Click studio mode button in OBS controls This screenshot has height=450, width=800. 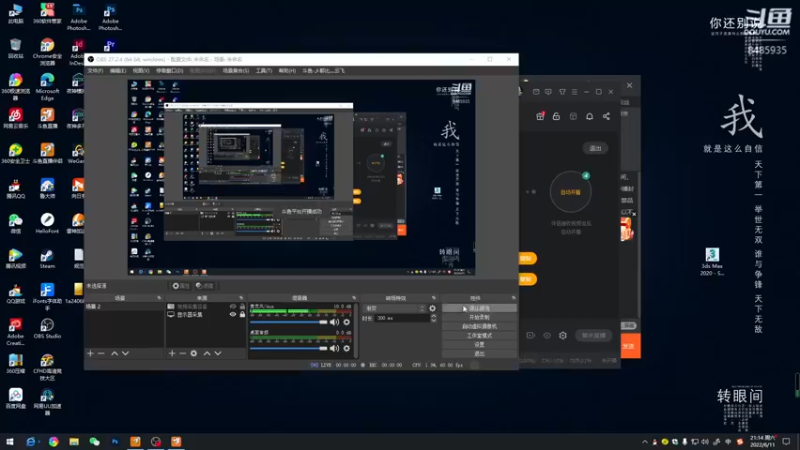(479, 336)
